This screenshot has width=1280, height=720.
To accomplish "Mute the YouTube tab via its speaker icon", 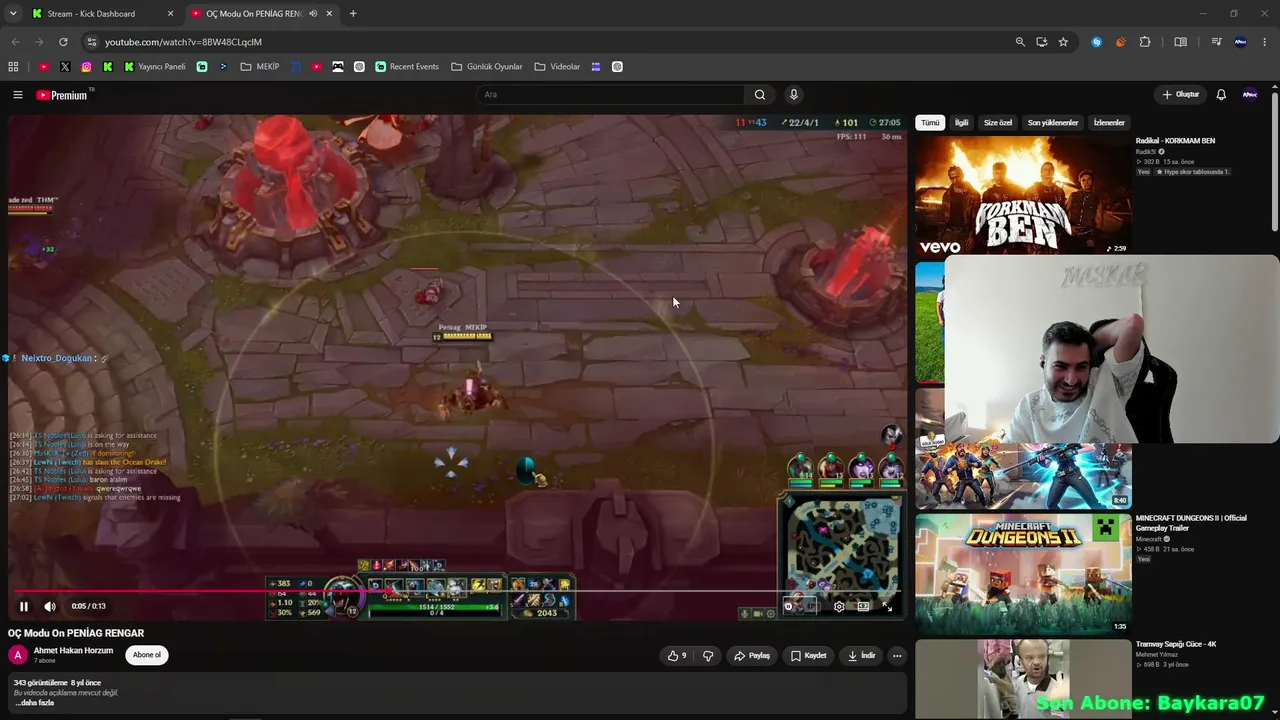I will [x=313, y=14].
